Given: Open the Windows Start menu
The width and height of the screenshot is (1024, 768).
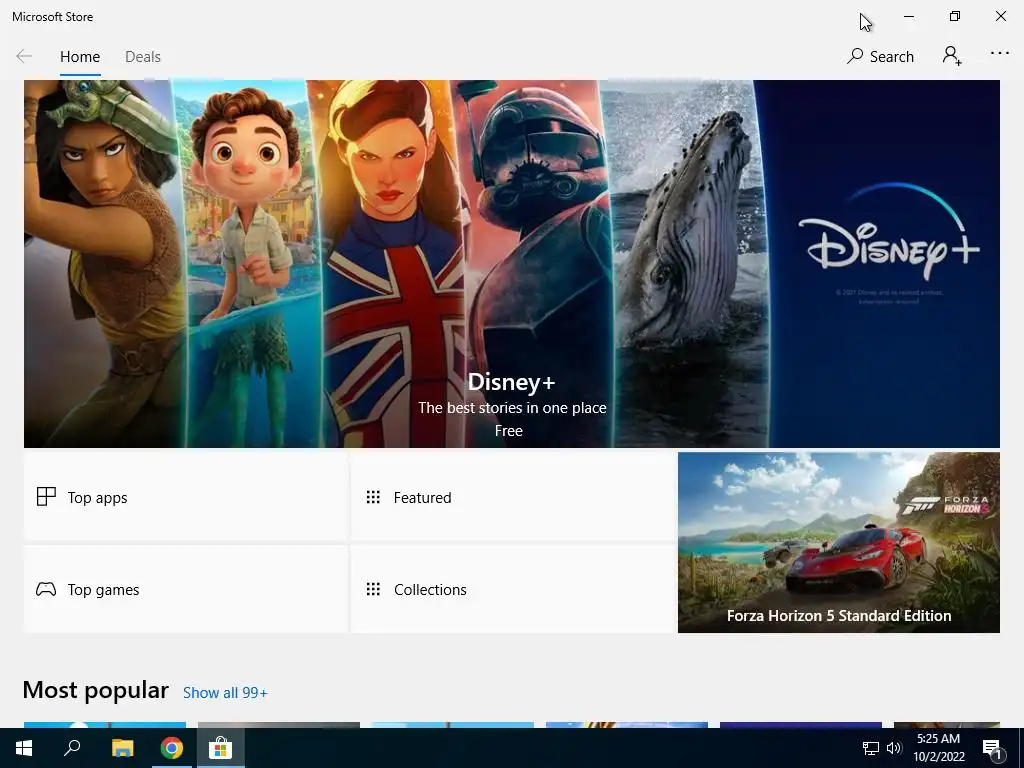Looking at the screenshot, I should pyautogui.click(x=24, y=748).
